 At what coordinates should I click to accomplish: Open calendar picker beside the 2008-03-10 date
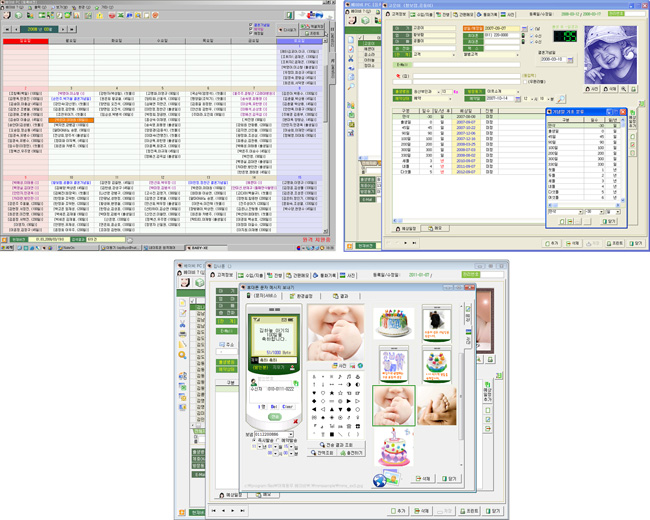[x=570, y=60]
